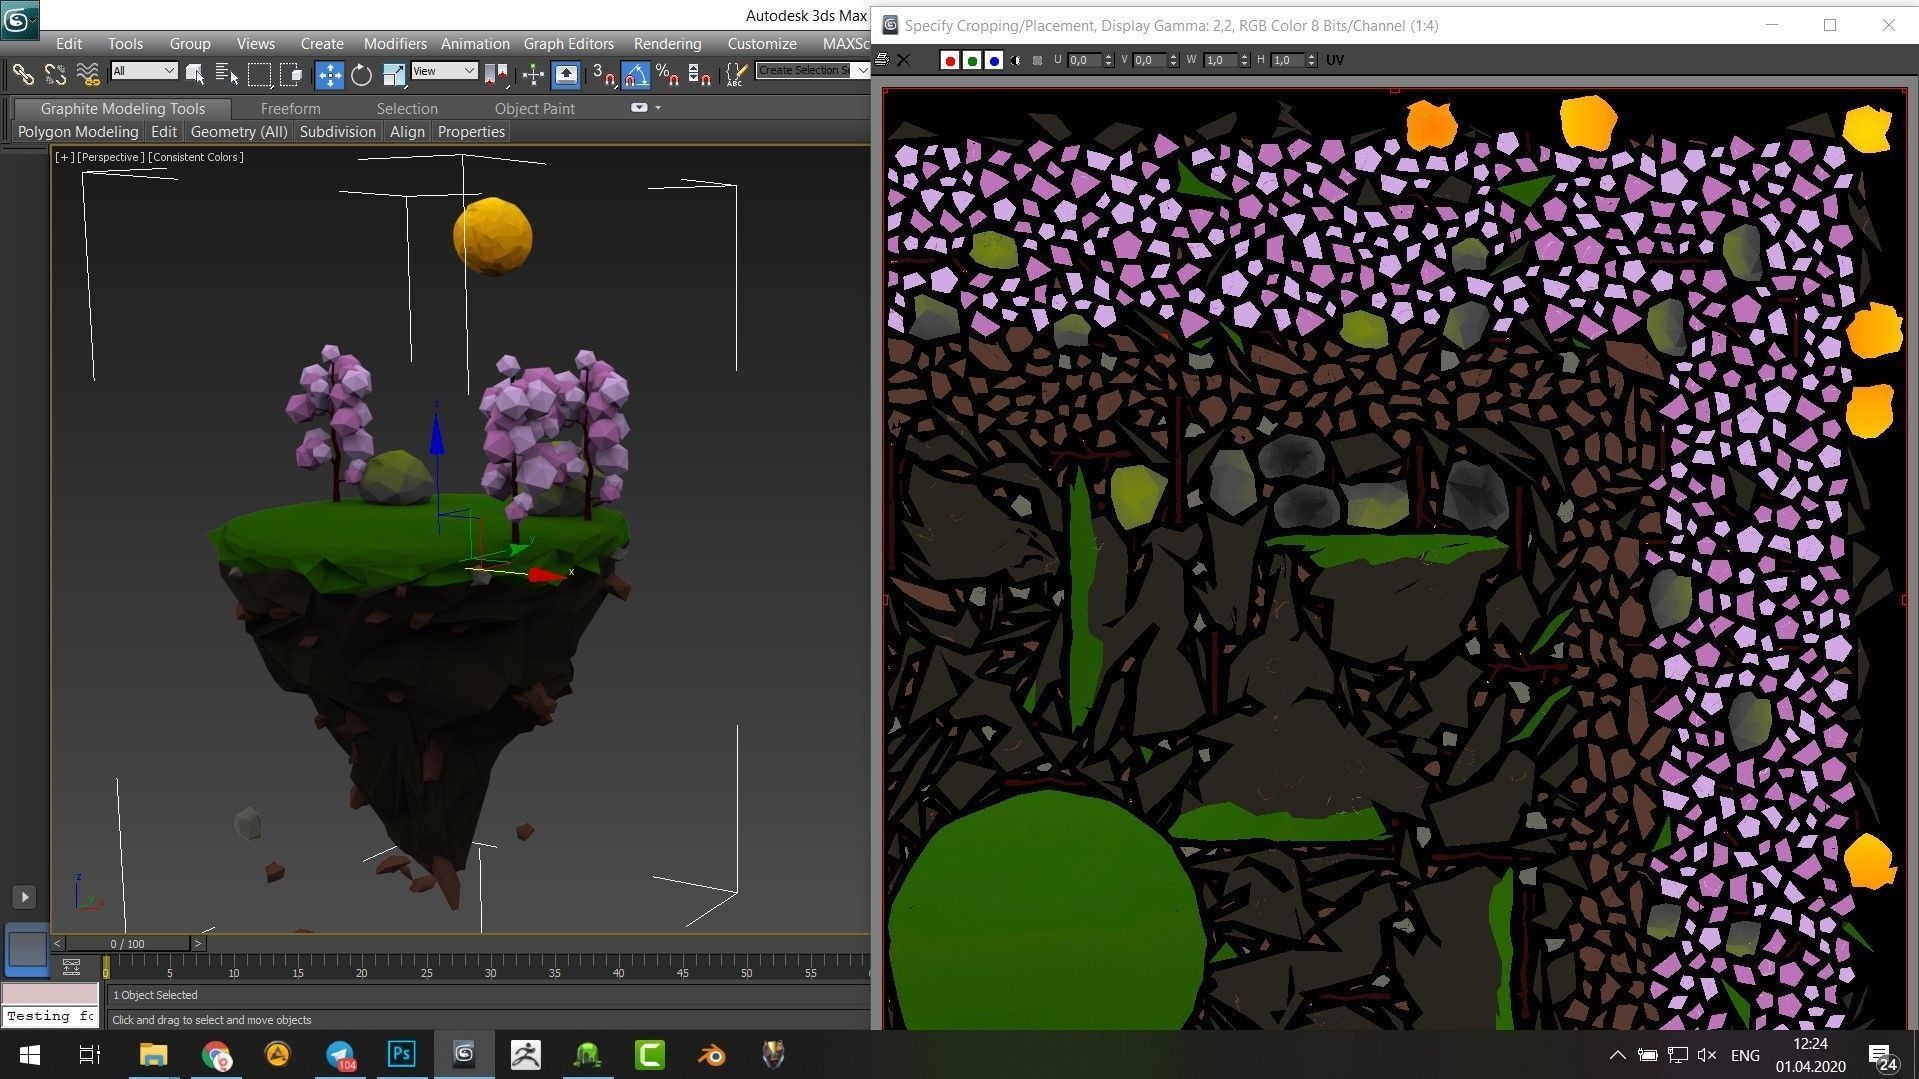Expand the Properties panel
1919x1079 pixels.
click(x=471, y=132)
